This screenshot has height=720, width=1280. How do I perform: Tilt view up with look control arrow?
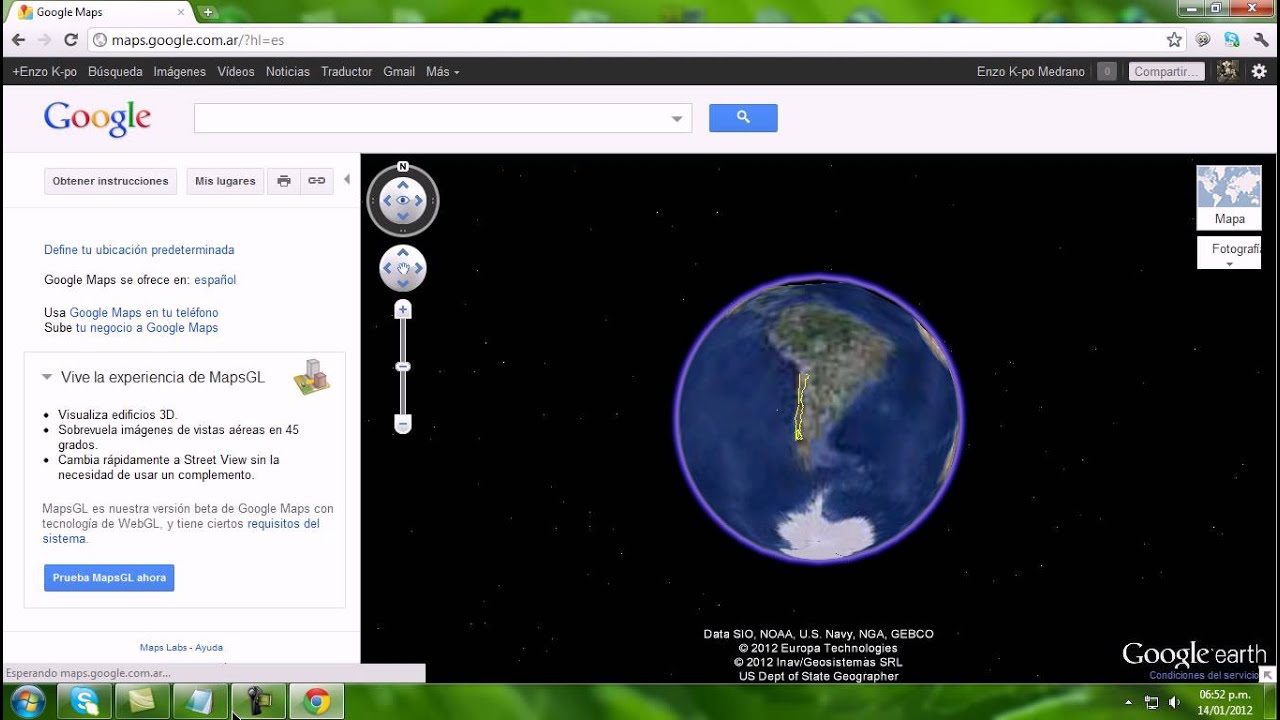point(403,185)
